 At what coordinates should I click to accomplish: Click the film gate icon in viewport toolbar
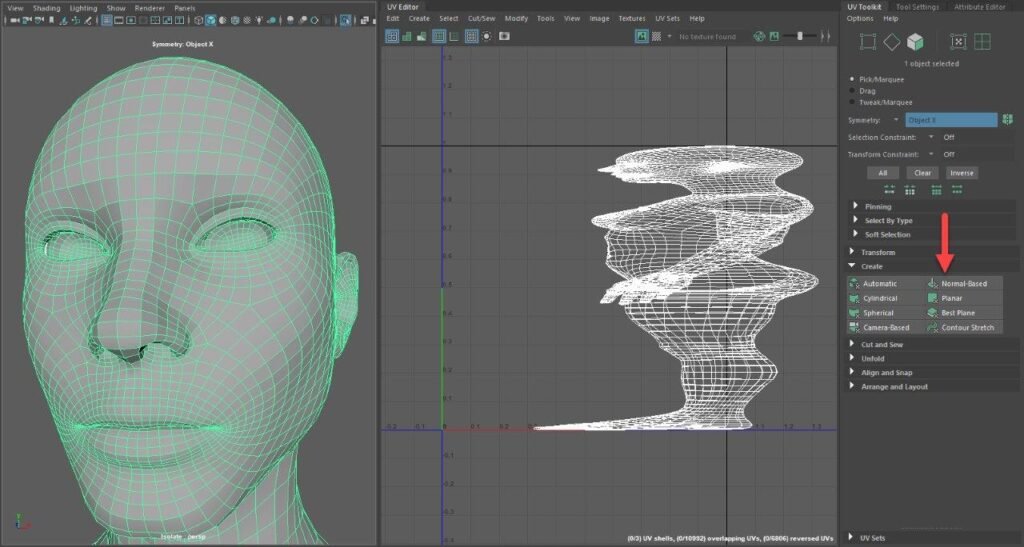click(x=118, y=20)
